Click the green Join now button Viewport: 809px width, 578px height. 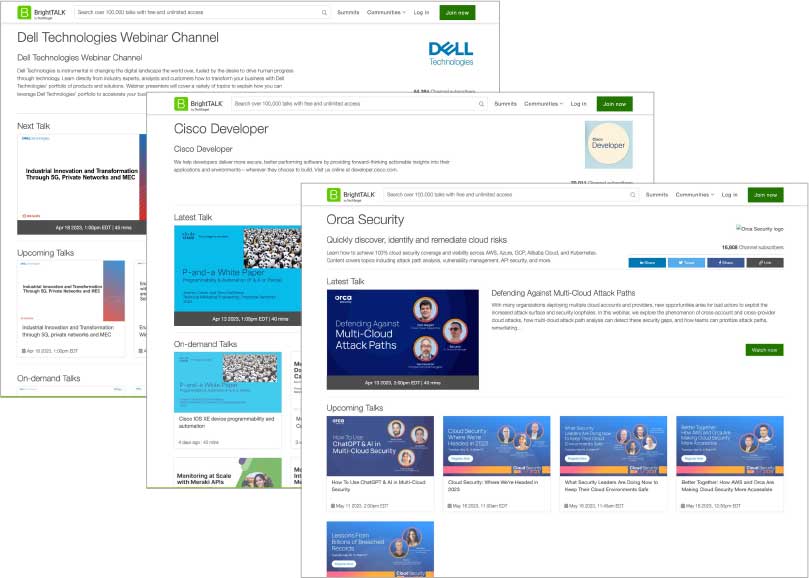[765, 196]
